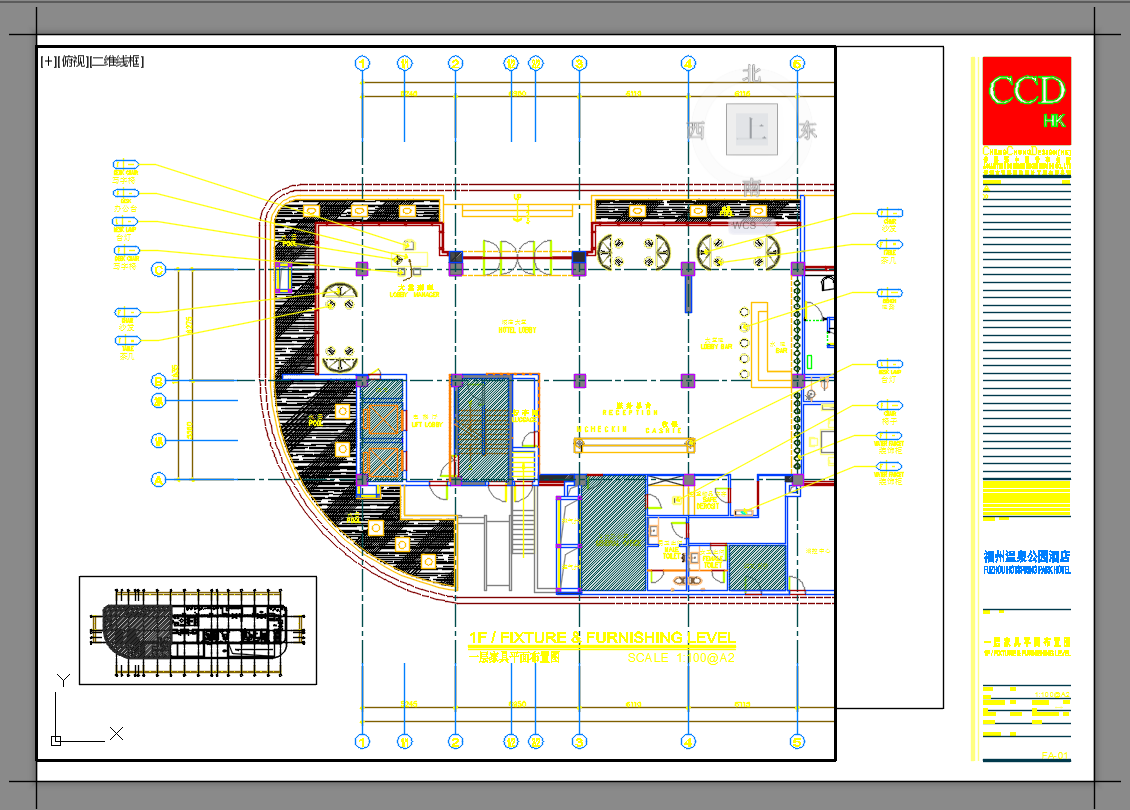Select the CASHIER counter label

pos(664,430)
